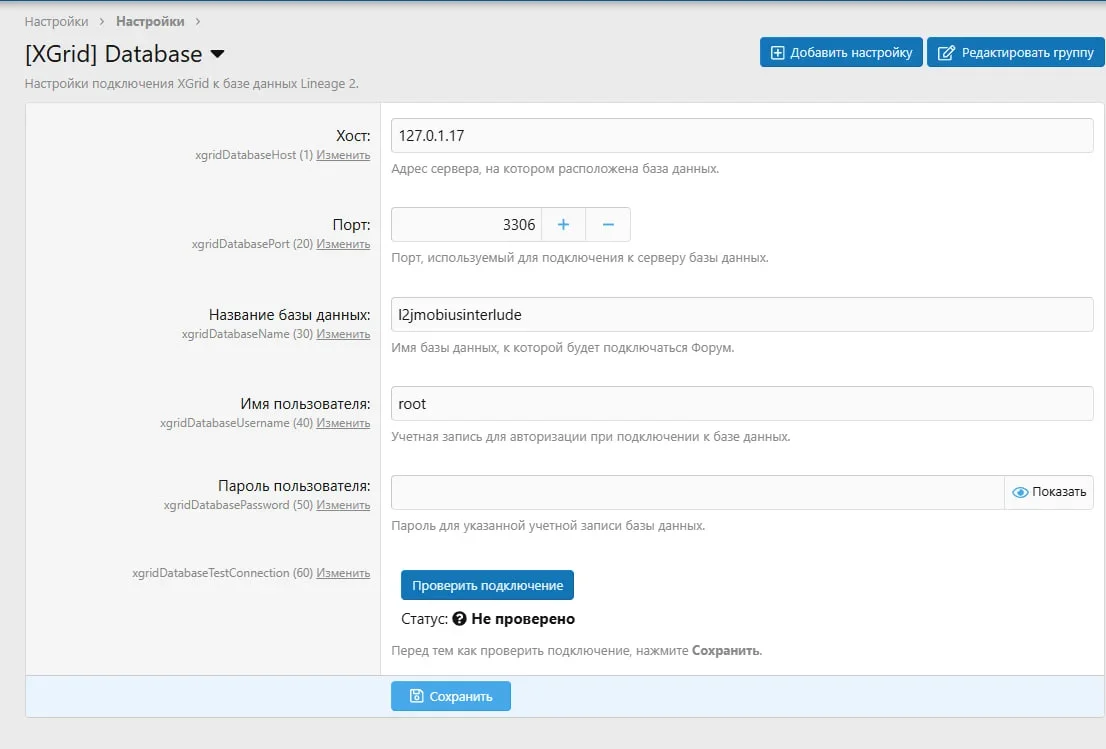Focus the Хост input field
Screen dimensions: 1106x749
742,135
